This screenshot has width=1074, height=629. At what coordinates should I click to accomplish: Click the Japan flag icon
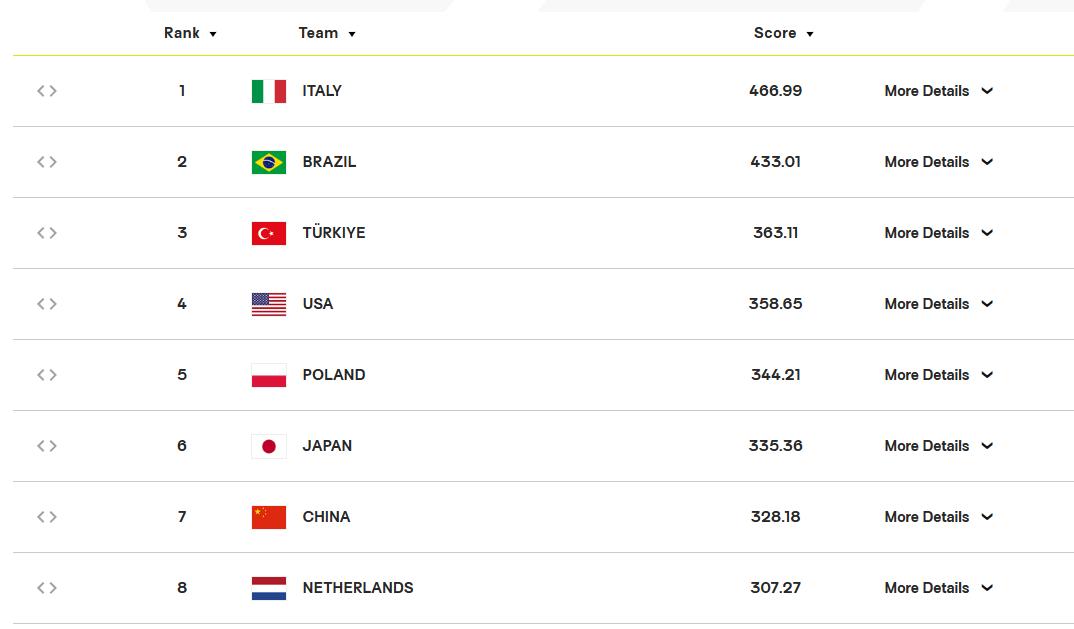(268, 447)
